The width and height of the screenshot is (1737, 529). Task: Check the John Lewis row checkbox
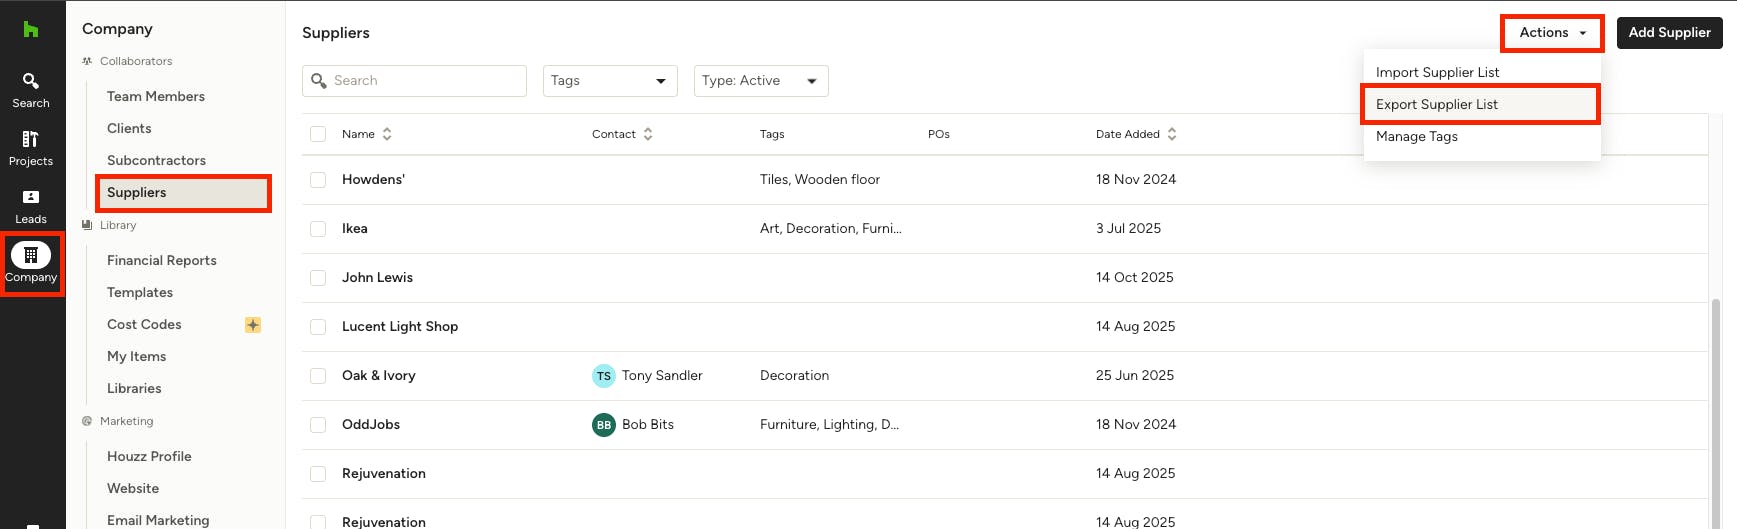point(318,278)
